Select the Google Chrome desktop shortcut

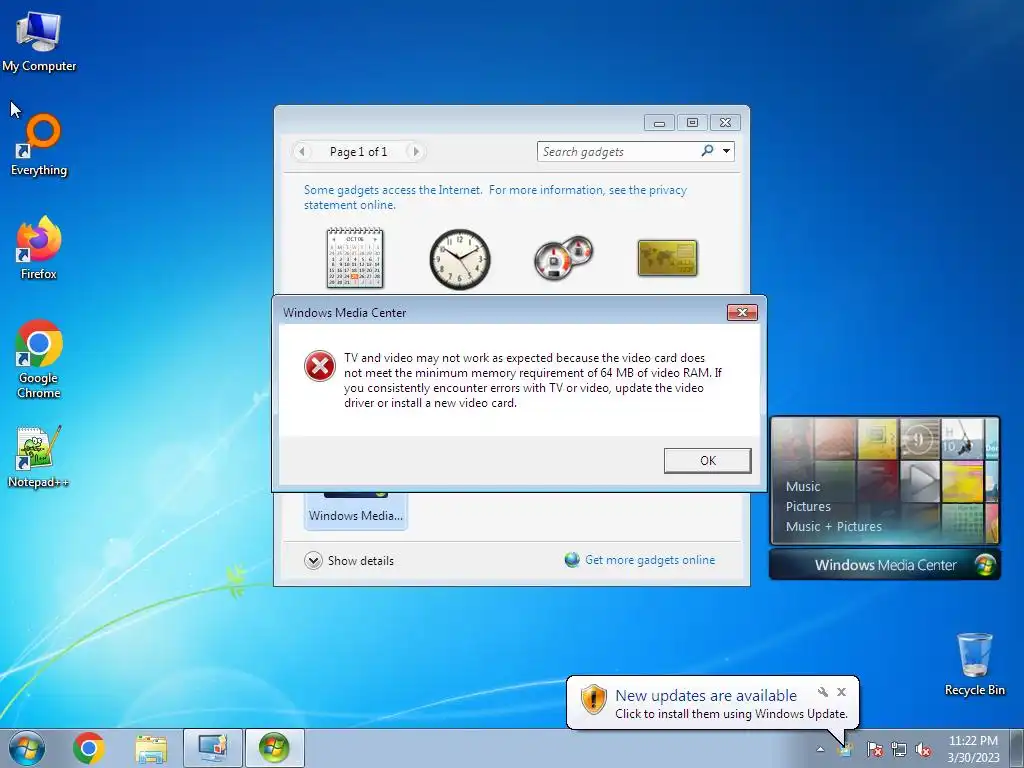pos(39,359)
